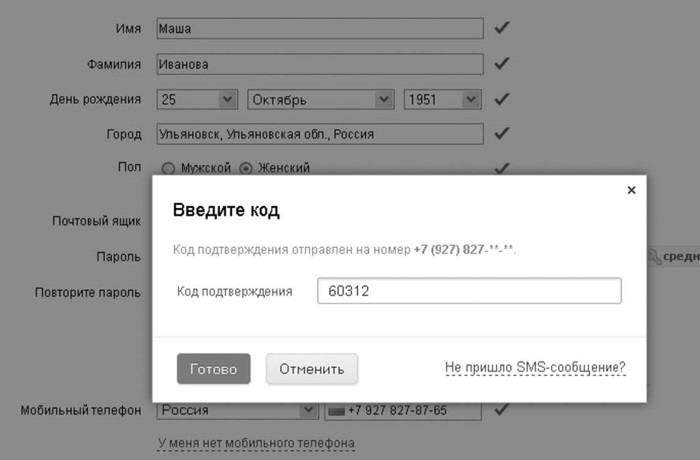
Task: Click the mobile phone field +7 927 827-87-65
Action: point(403,410)
